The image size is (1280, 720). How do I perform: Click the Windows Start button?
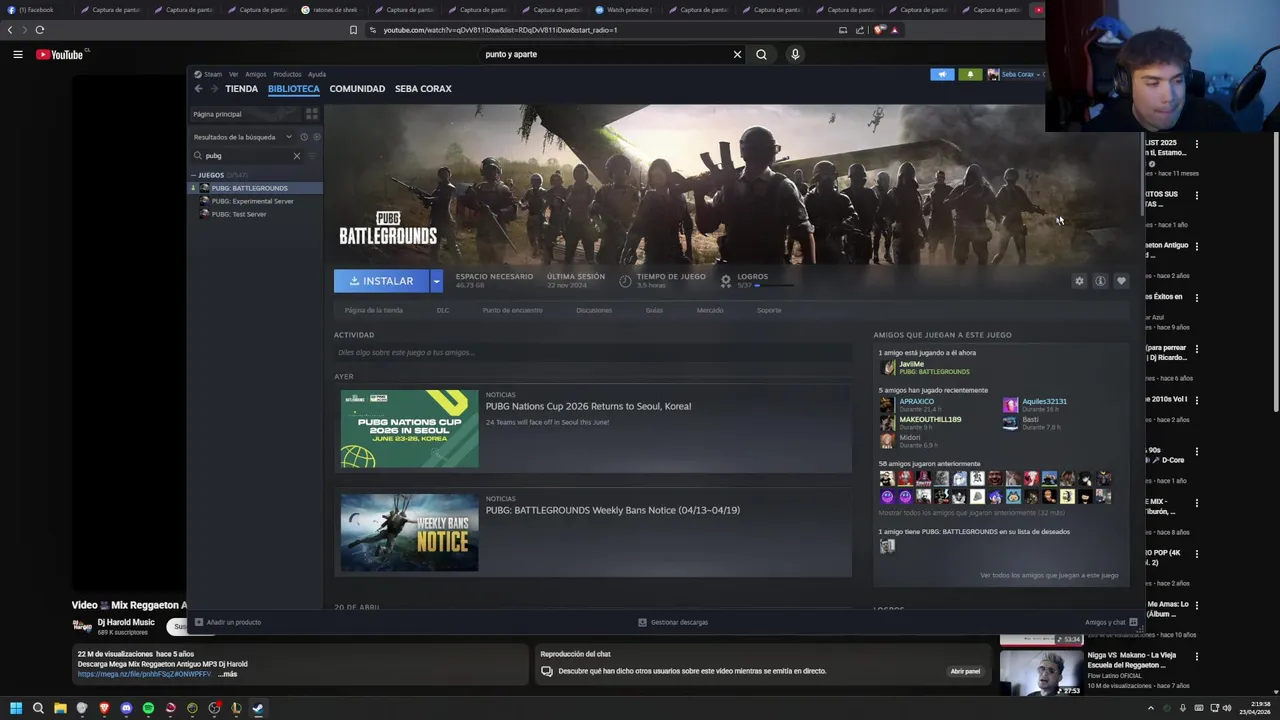[x=16, y=709]
